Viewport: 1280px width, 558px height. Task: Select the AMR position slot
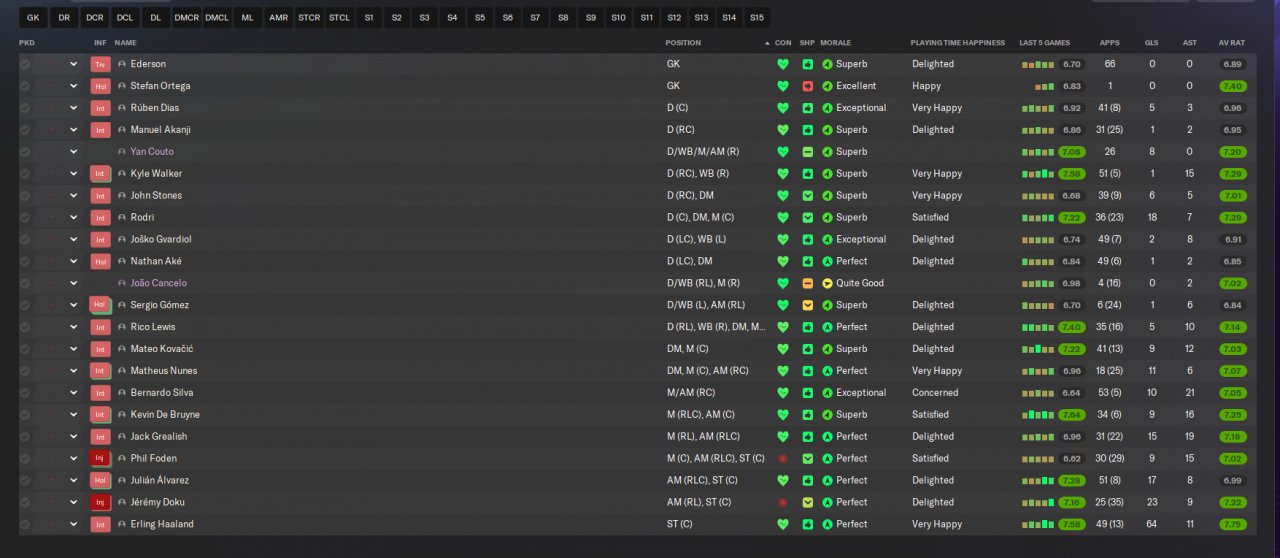click(278, 18)
